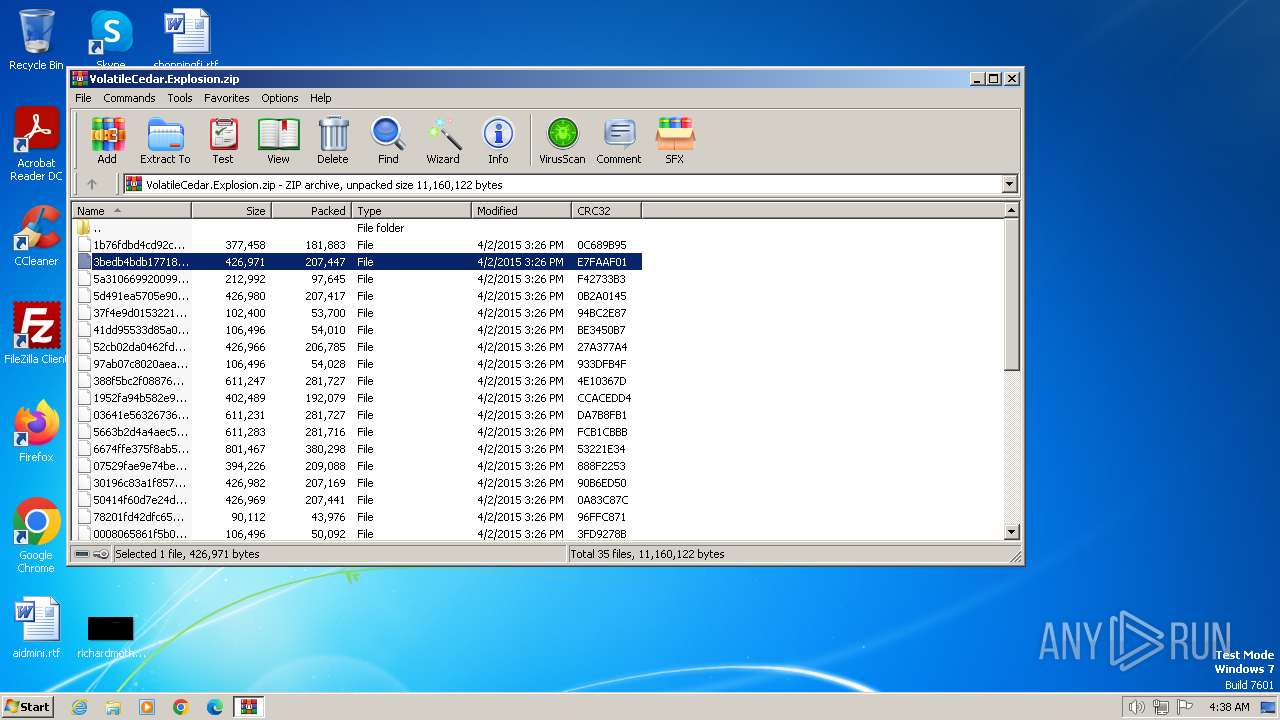The width and height of the screenshot is (1280, 720).
Task: Select the parent folder '..' row
Action: click(357, 228)
